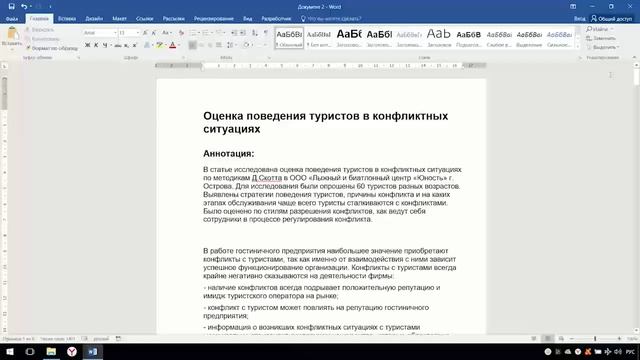Open the Ссылки tab
The image size is (640, 360).
[144, 19]
